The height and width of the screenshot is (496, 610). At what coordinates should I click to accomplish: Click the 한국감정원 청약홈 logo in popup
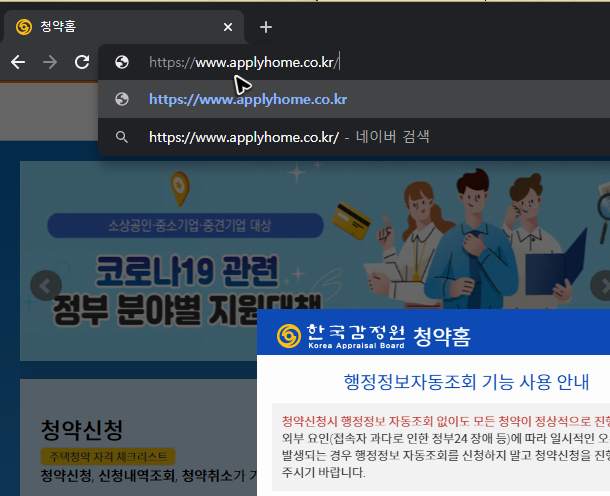coord(374,336)
